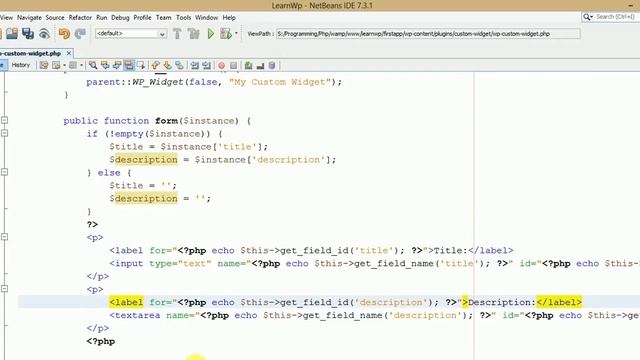The height and width of the screenshot is (360, 640).
Task: Open the Profile menu
Action: (x=142, y=18)
